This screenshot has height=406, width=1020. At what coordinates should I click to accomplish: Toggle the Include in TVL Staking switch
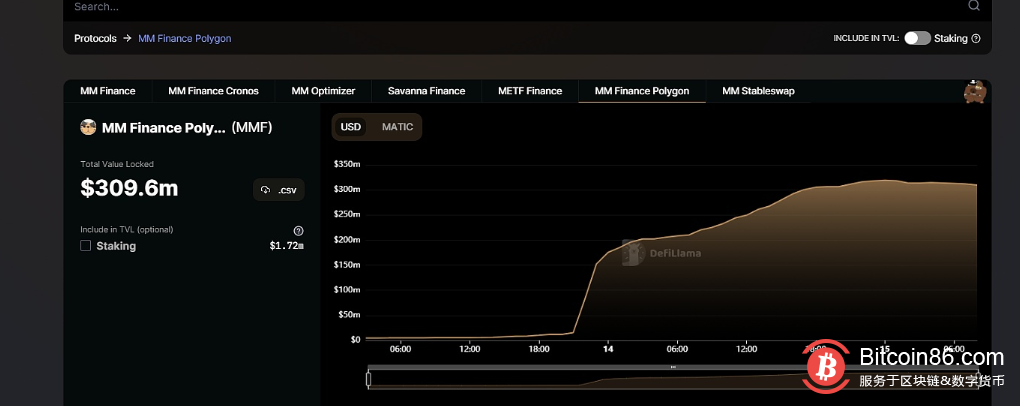coord(917,38)
